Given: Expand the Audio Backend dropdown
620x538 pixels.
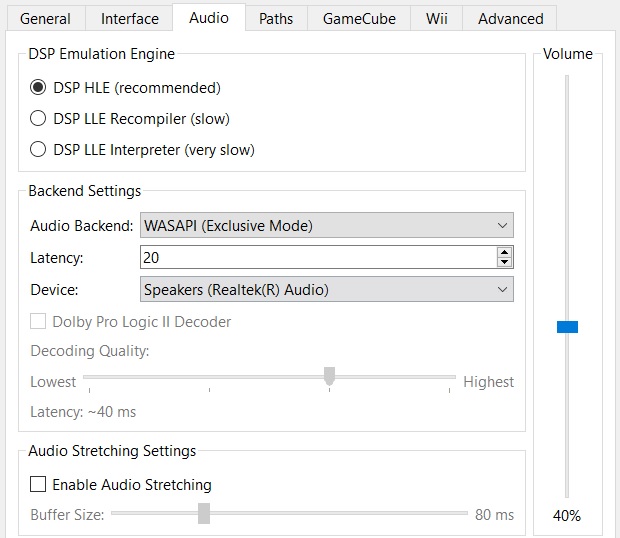Looking at the screenshot, I should coord(327,226).
